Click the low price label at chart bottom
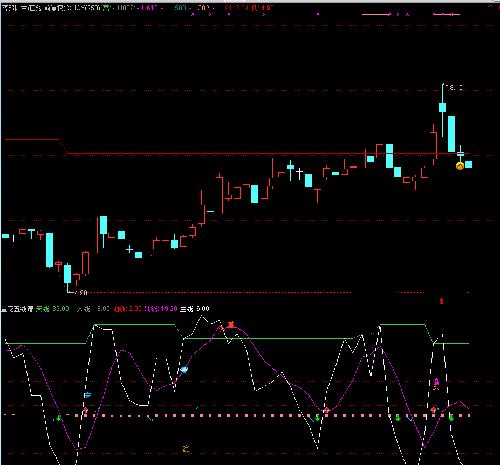Screen dimensions: 500x465 81,293
